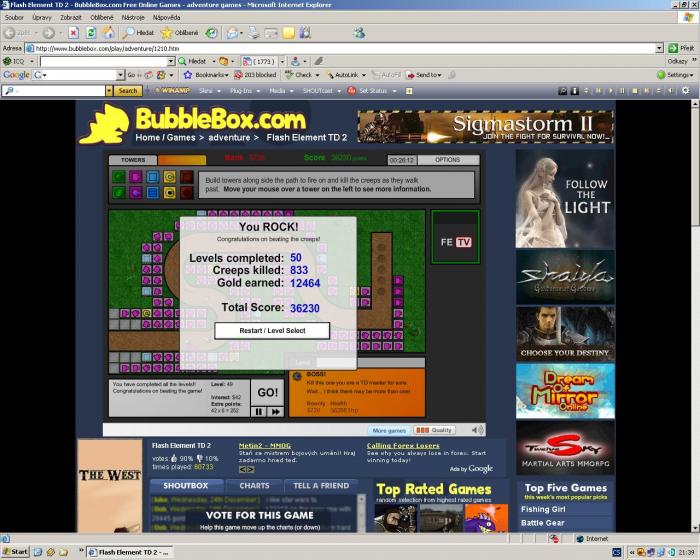Screen dimensions: 700x560
Task: Switch to the SHOUTBOX tab
Action: click(186, 486)
